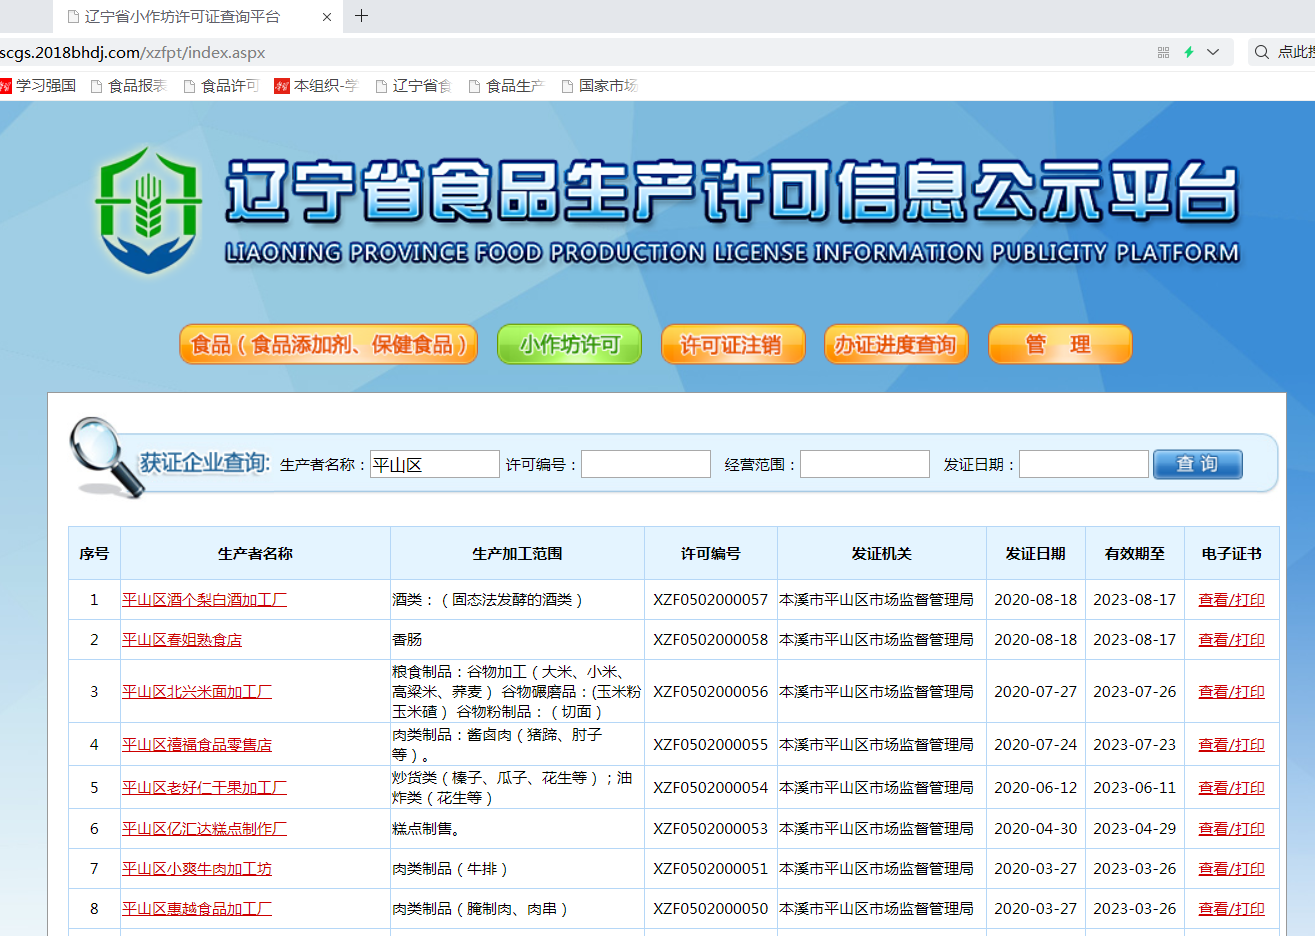The image size is (1315, 936).
Task: Click the 生产者名称 input containing 平山区
Action: click(435, 464)
